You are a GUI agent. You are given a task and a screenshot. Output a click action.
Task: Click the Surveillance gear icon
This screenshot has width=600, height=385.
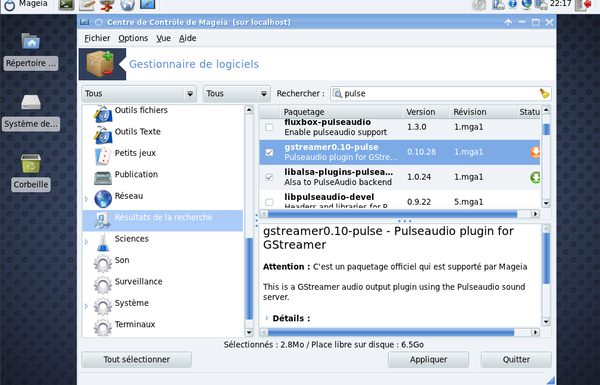point(103,285)
